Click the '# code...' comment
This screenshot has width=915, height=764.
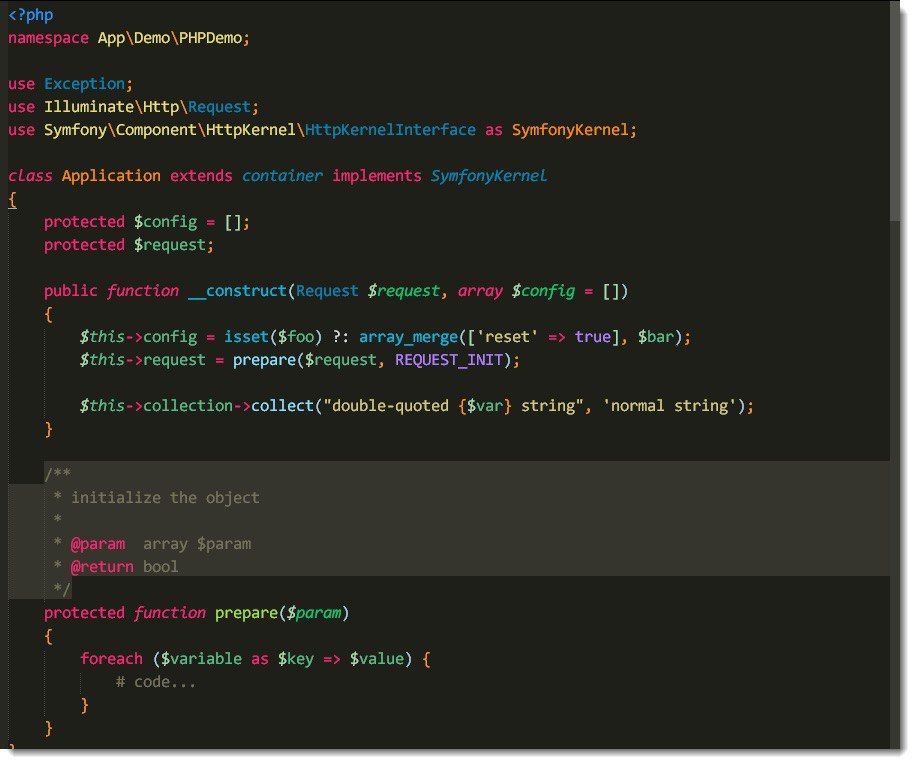pos(156,682)
